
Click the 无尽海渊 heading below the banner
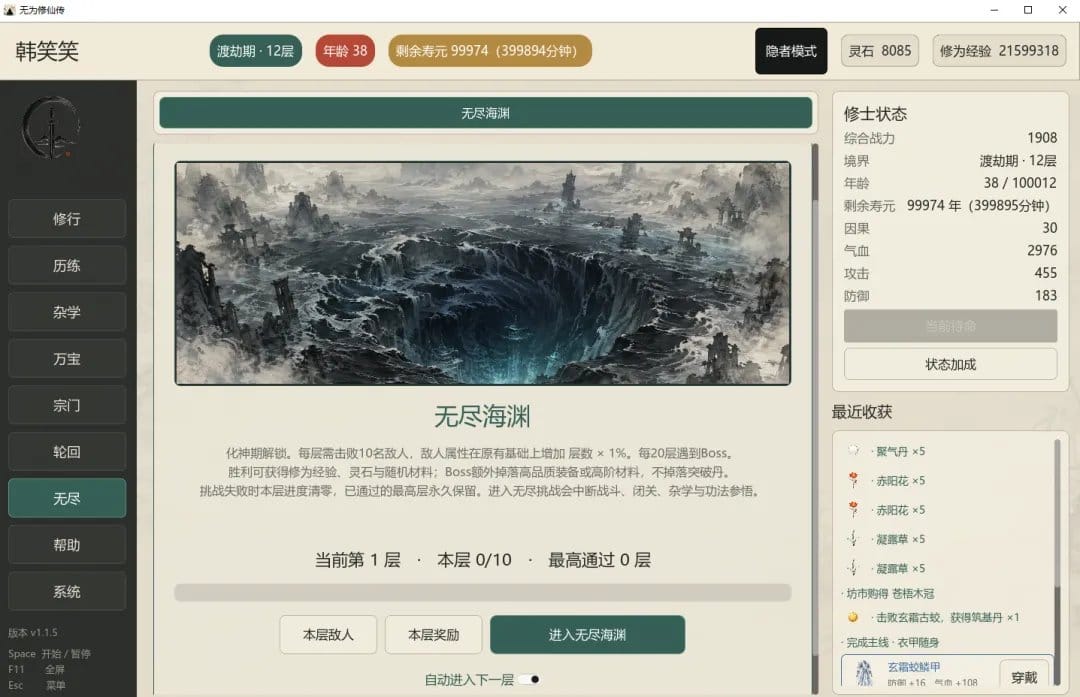482,416
